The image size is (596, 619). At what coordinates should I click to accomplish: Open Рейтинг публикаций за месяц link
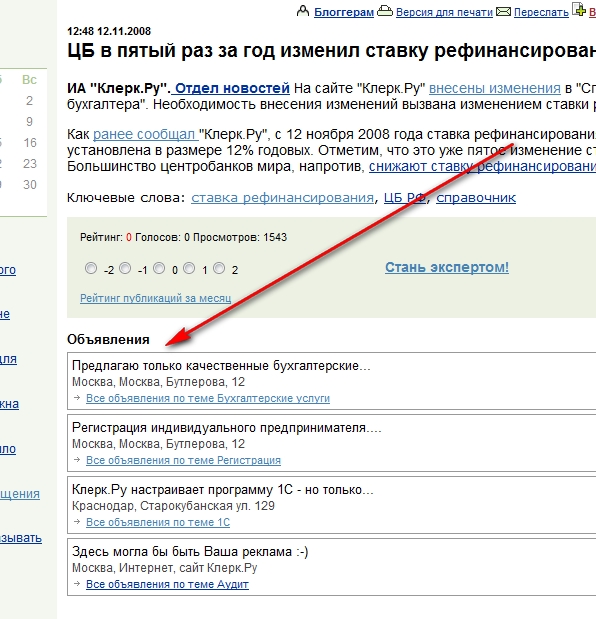156,298
